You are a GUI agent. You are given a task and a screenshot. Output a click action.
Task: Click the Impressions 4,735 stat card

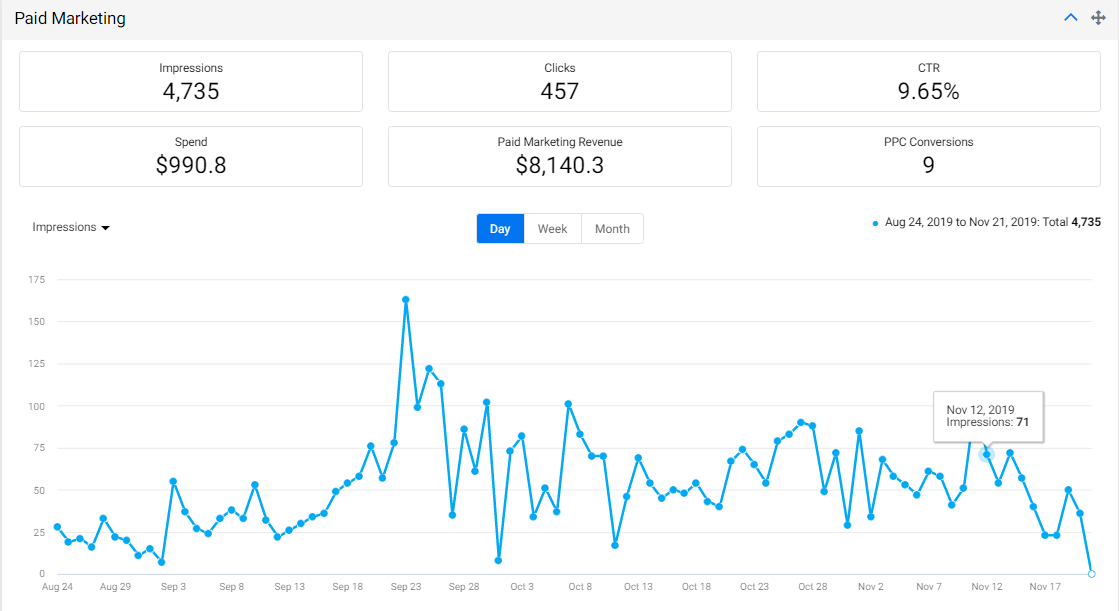pyautogui.click(x=191, y=81)
